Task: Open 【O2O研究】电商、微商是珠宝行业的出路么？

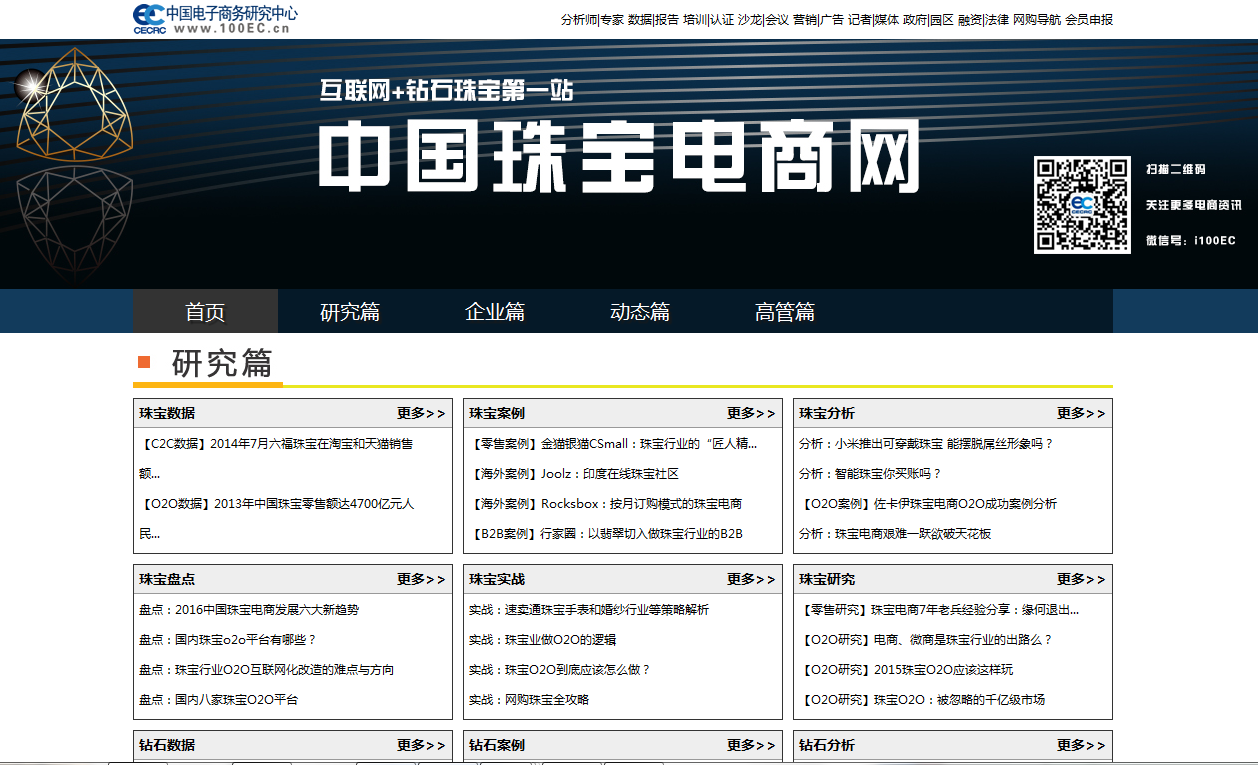Action: (x=926, y=639)
